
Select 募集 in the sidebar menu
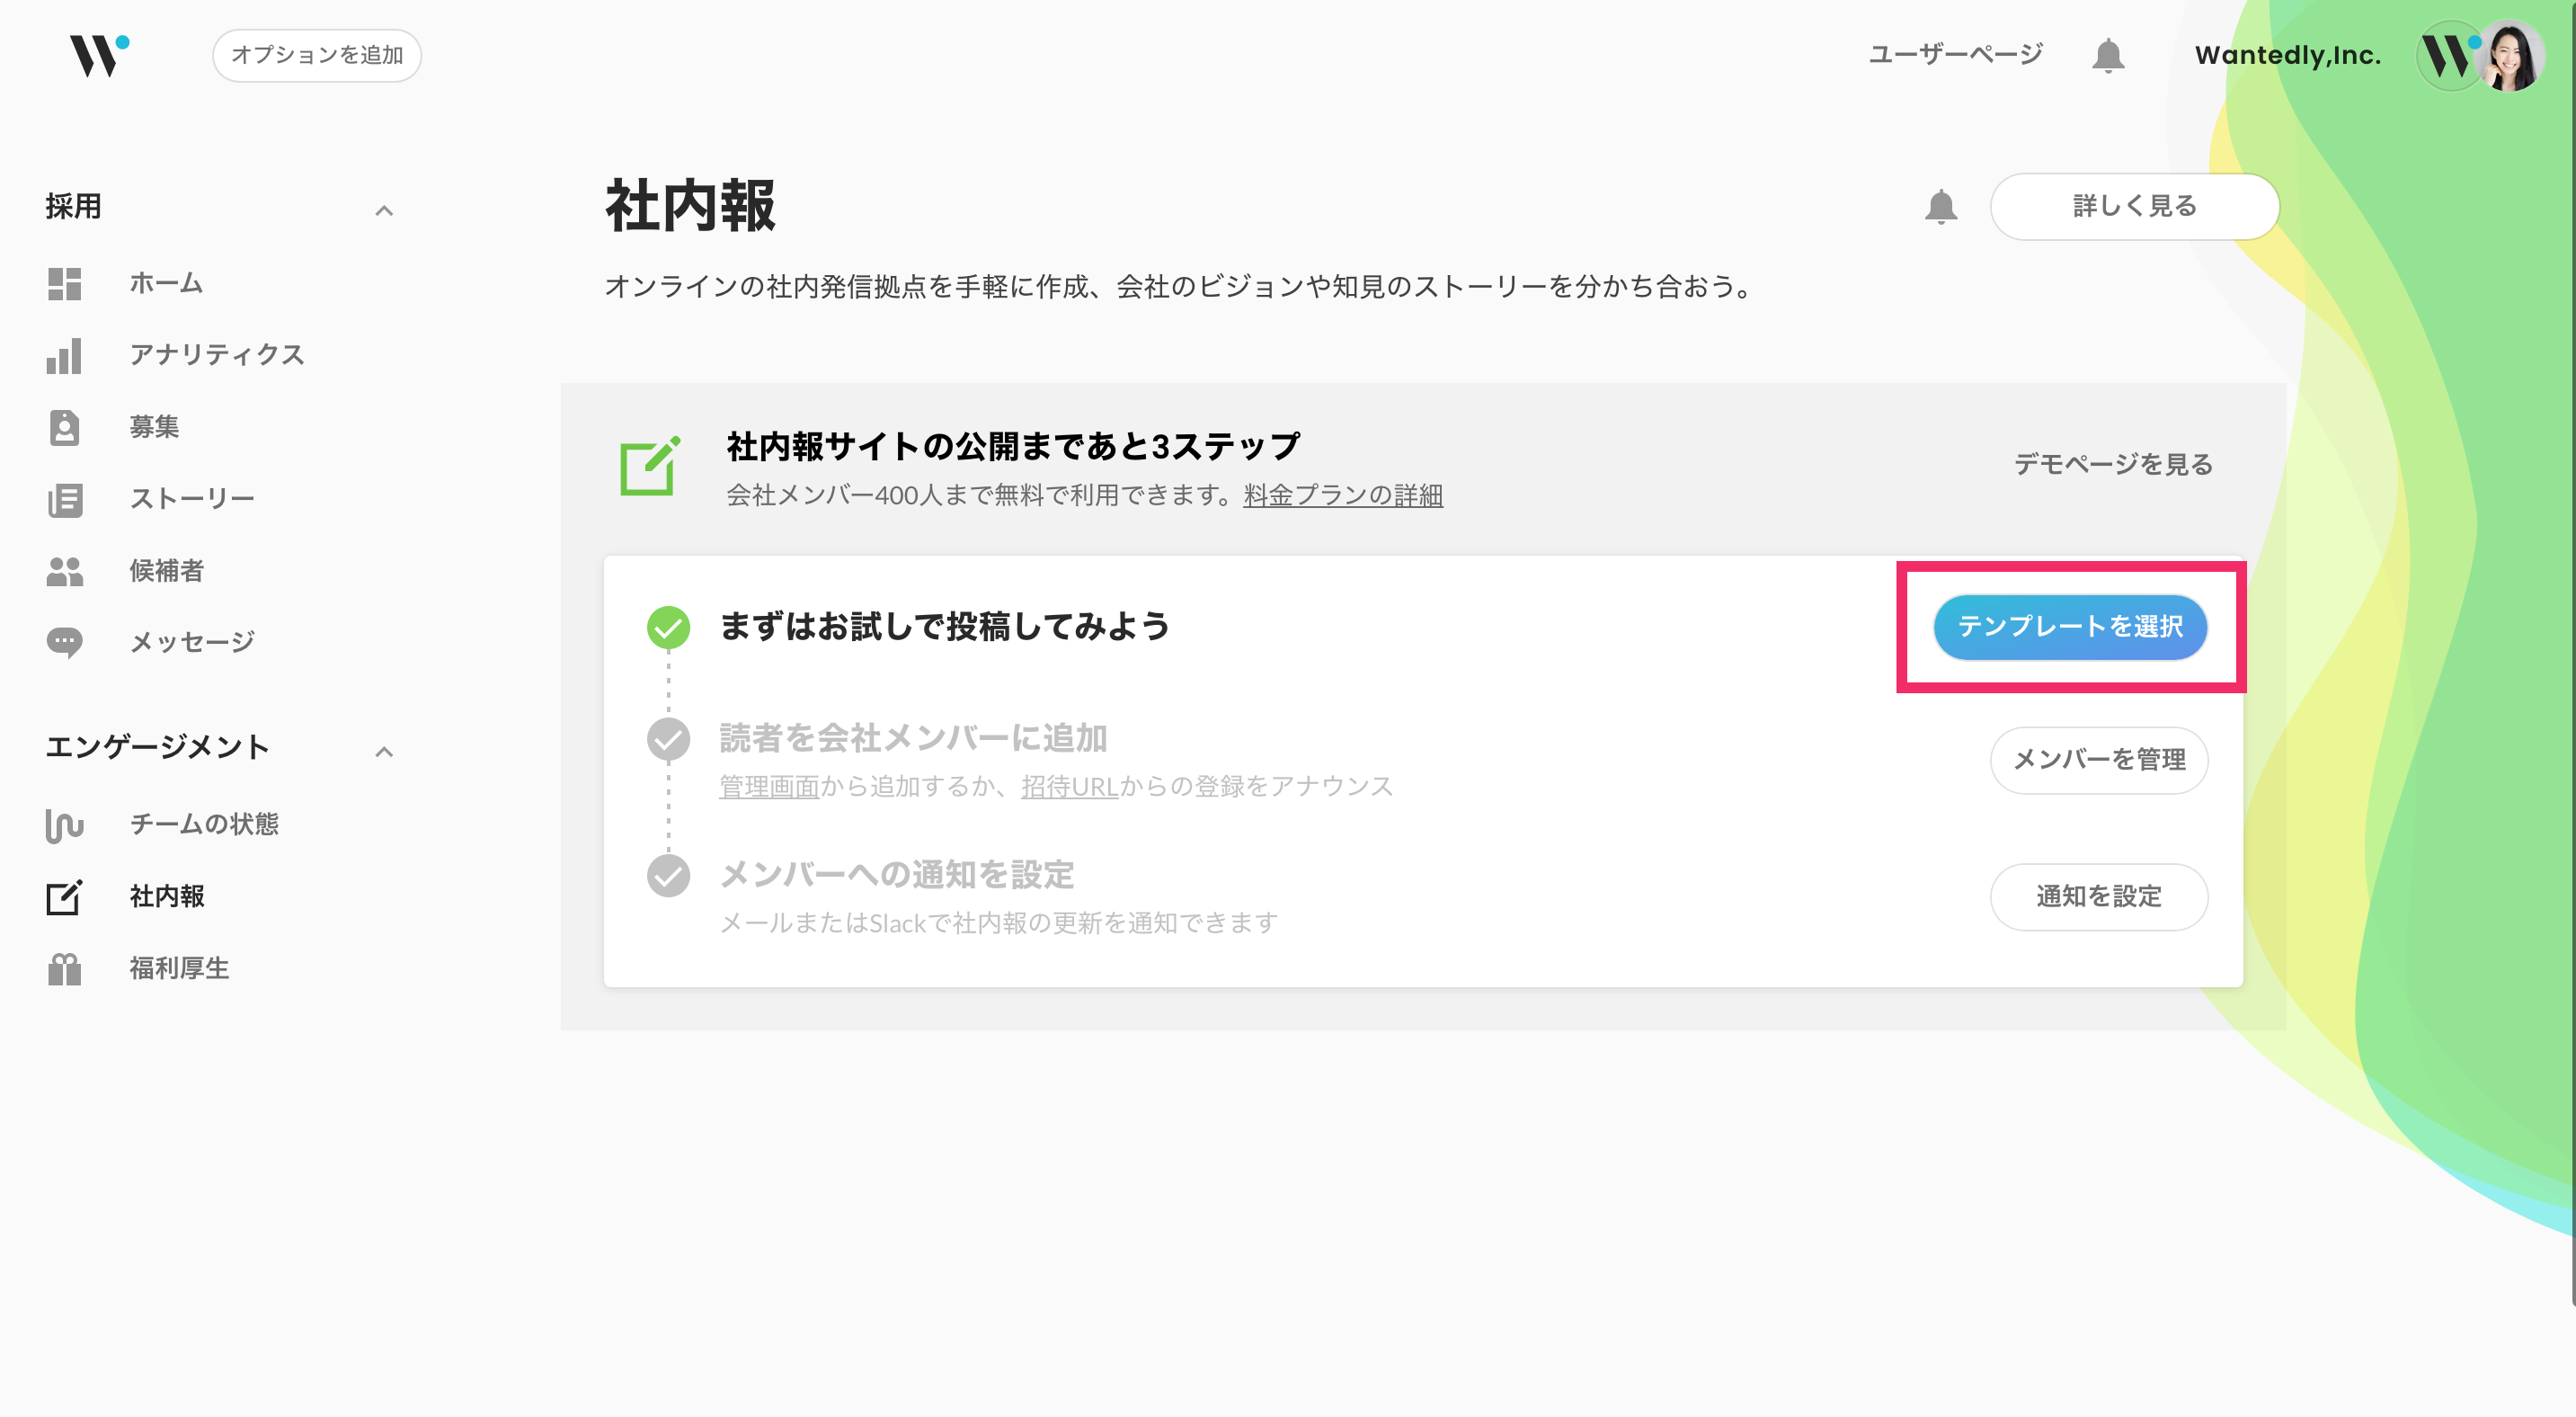[154, 427]
